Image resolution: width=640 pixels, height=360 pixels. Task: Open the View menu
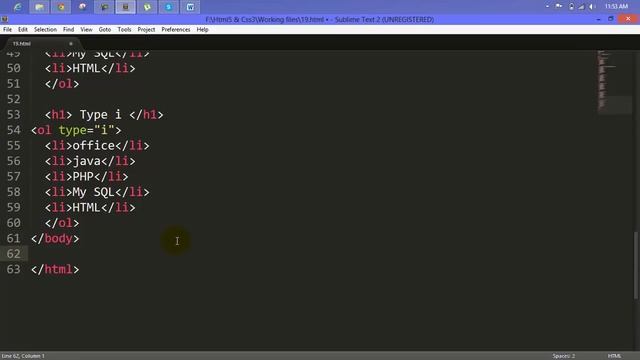pyautogui.click(x=87, y=29)
